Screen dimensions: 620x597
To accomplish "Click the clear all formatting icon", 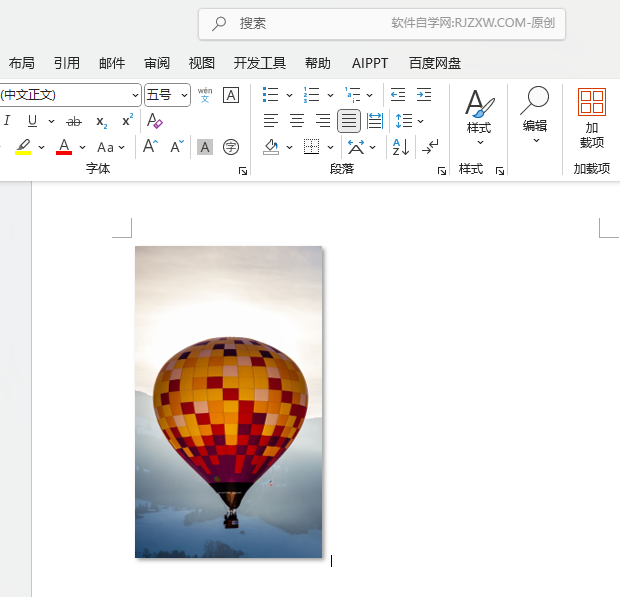I will click(x=154, y=121).
